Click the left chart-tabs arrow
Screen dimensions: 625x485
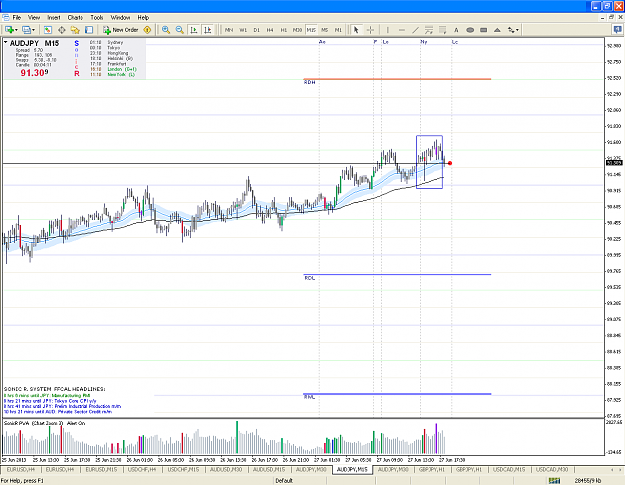point(610,470)
